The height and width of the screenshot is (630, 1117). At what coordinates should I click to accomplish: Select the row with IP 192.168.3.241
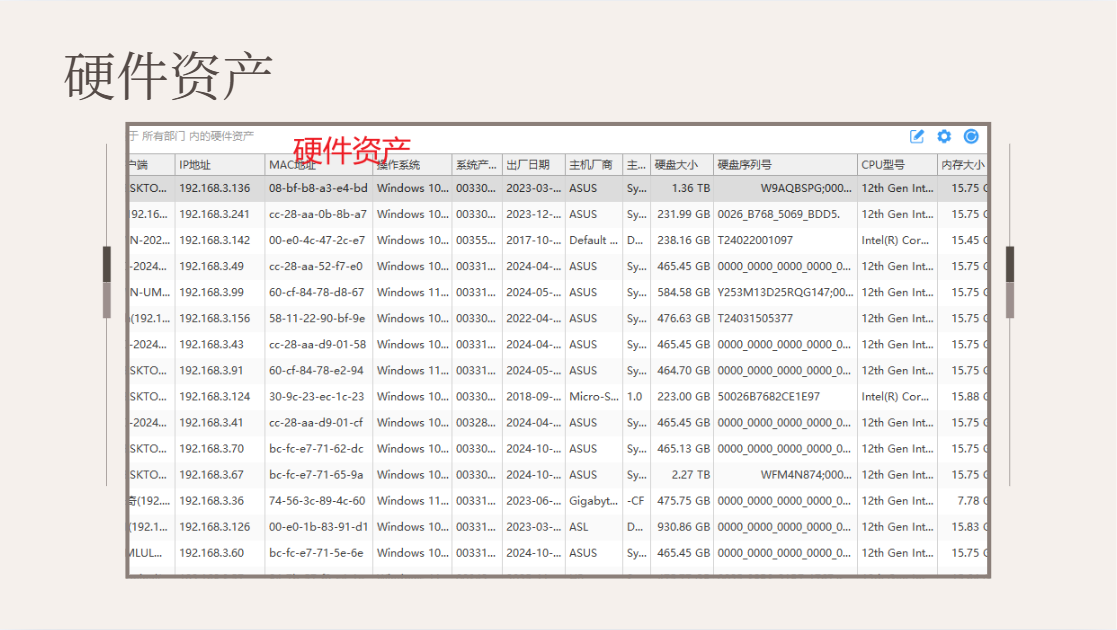point(558,214)
